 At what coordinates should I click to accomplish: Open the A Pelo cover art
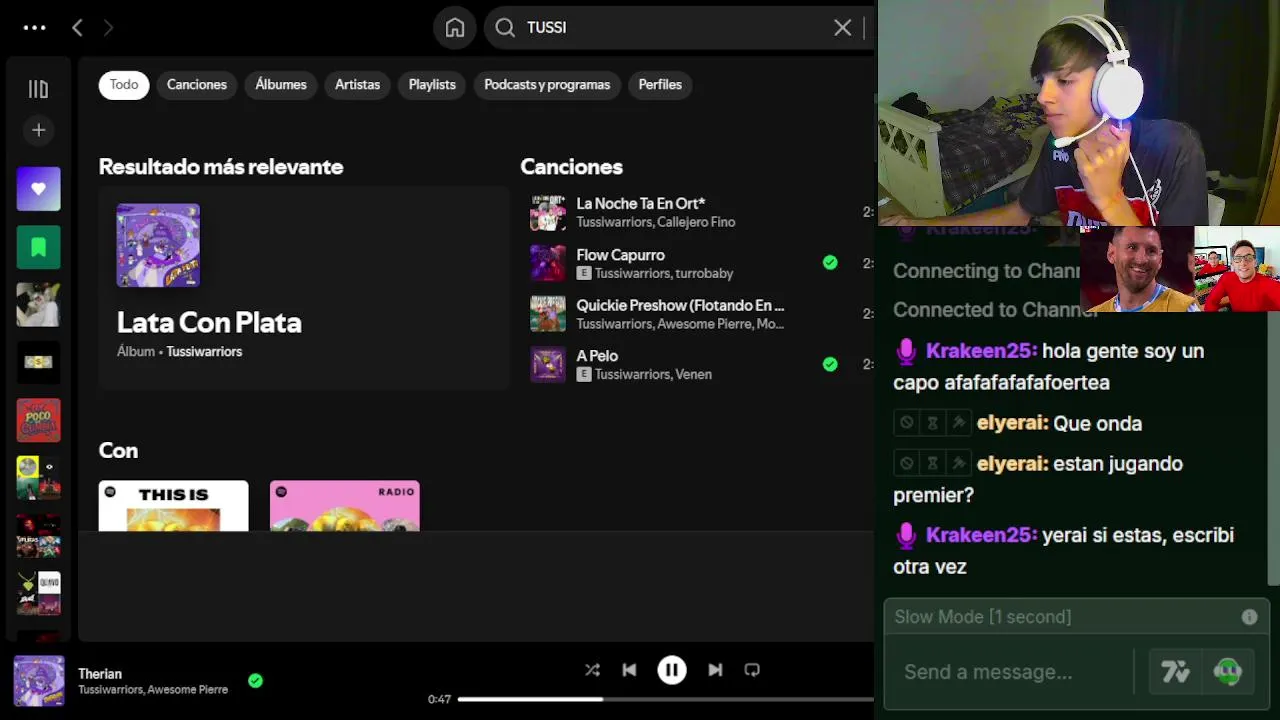(x=548, y=364)
